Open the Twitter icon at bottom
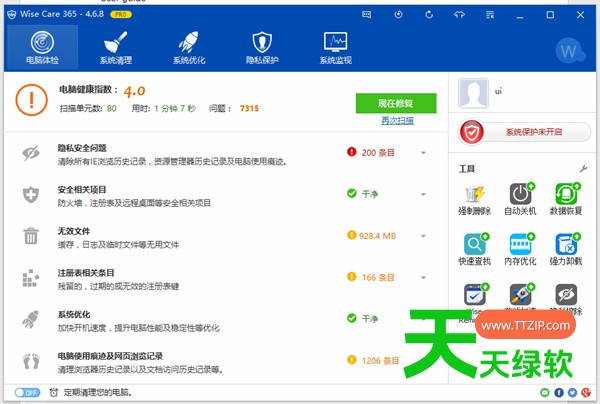The height and width of the screenshot is (404, 600). (x=572, y=393)
